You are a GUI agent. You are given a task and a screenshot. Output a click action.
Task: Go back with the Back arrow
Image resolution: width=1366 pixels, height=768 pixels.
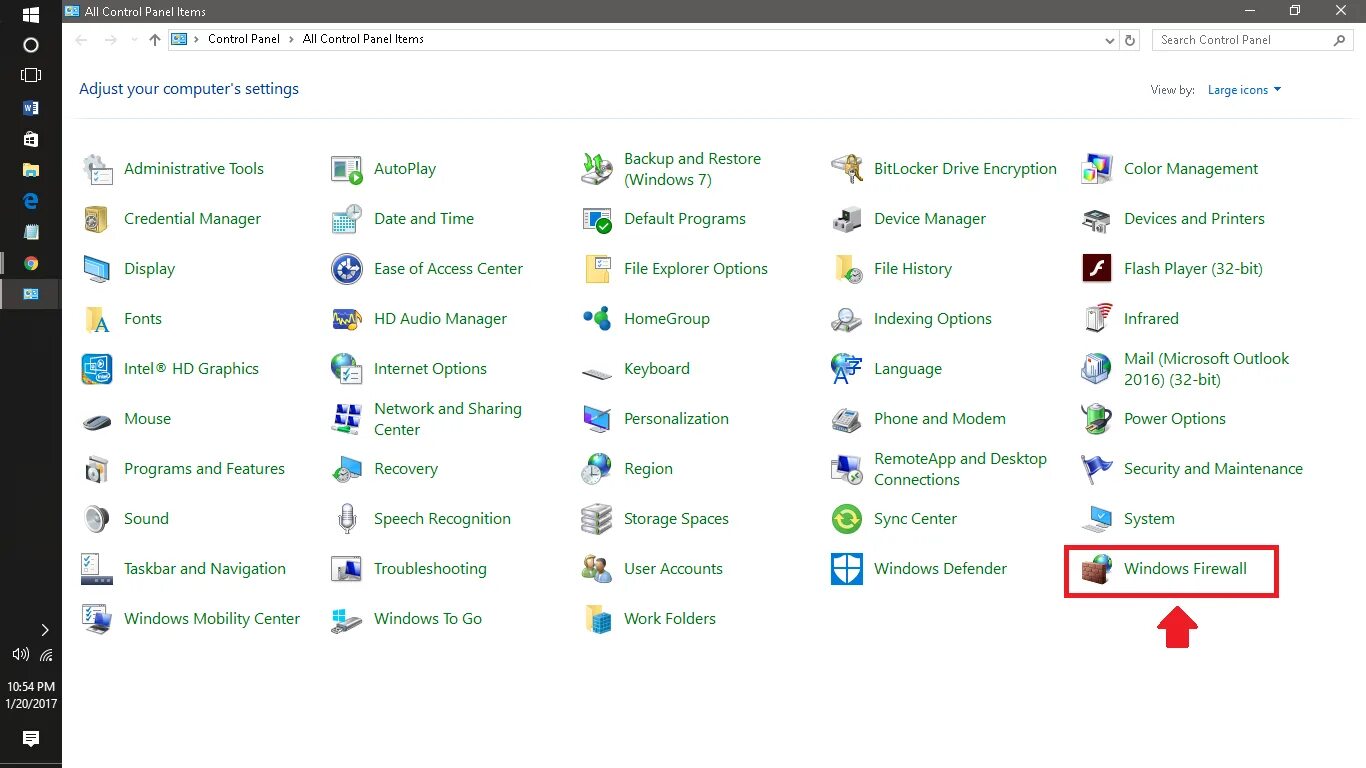[81, 40]
